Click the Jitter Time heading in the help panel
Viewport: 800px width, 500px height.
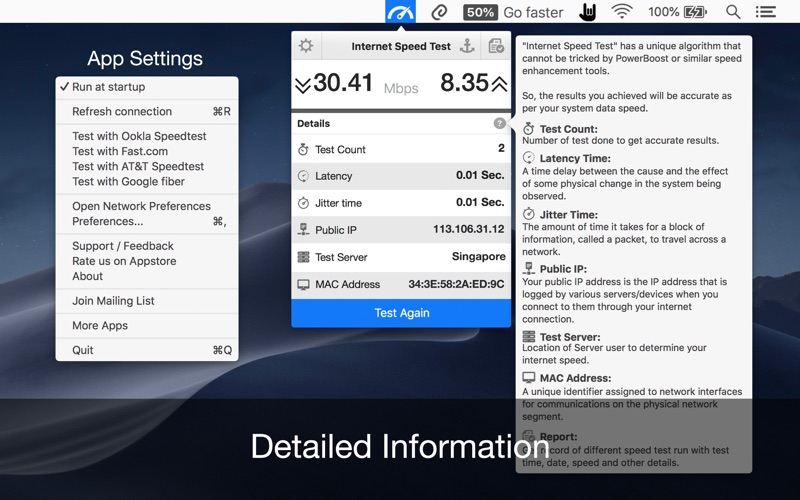coord(568,215)
